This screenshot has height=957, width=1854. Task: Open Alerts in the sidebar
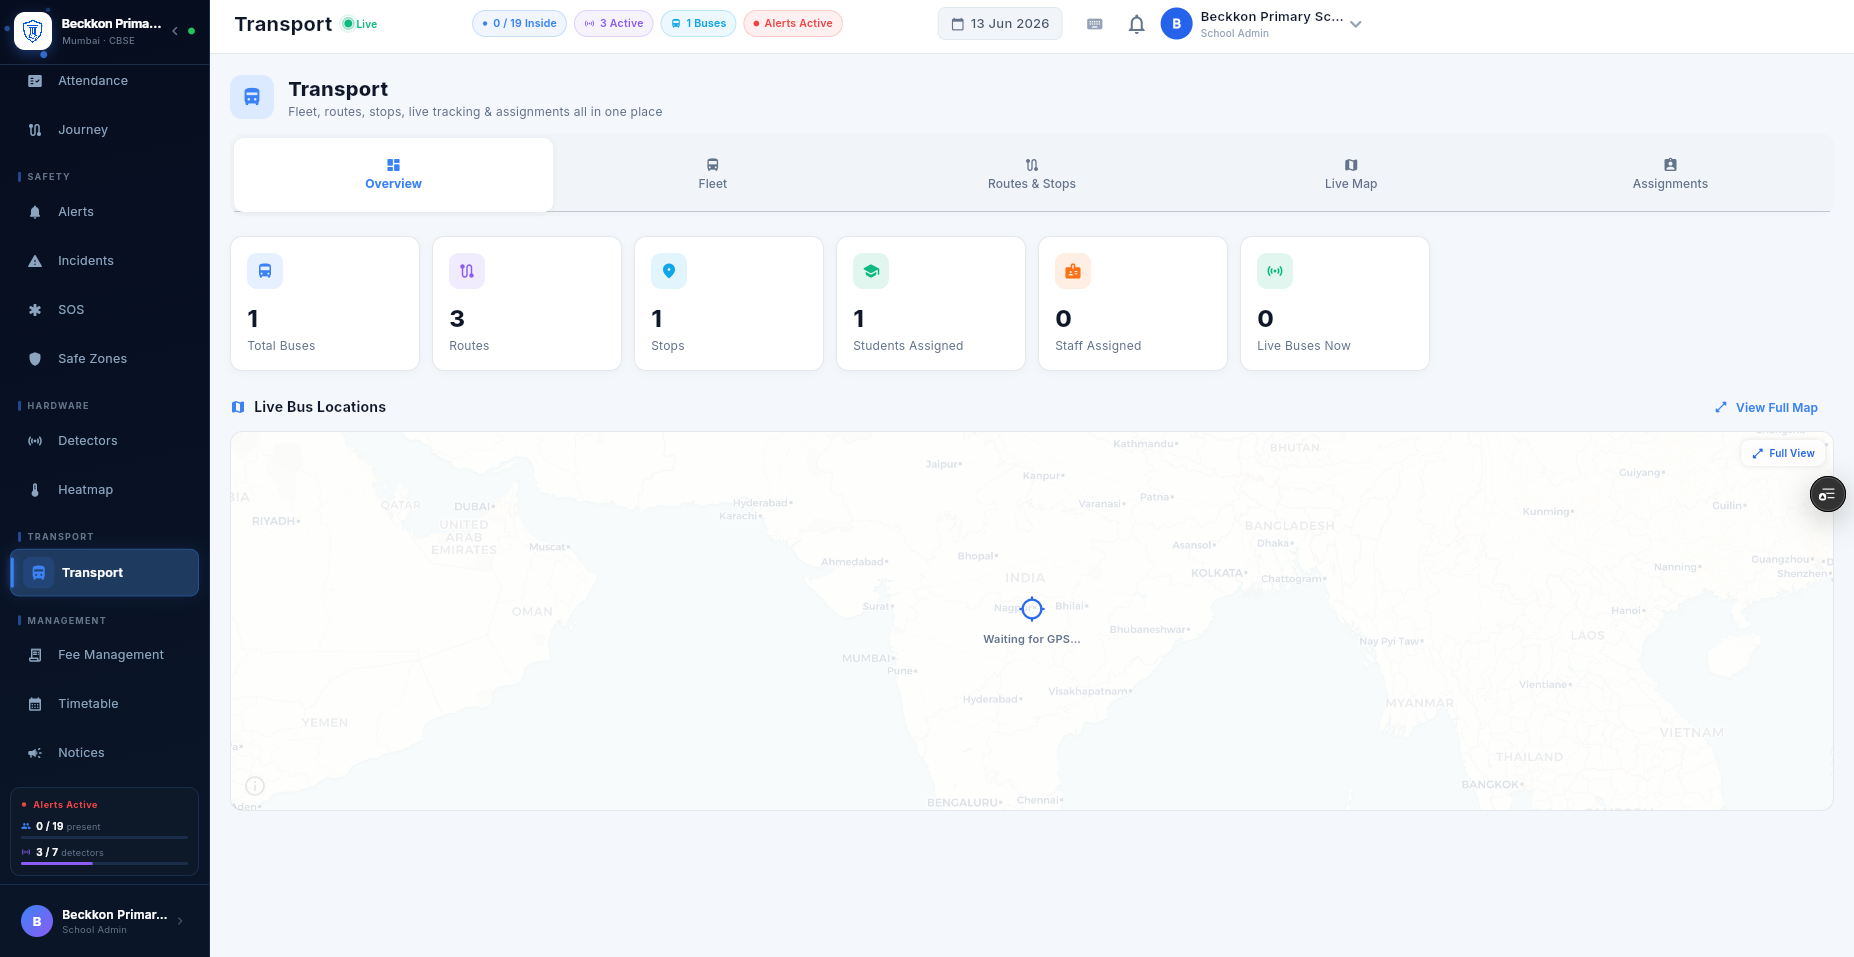[x=104, y=212]
